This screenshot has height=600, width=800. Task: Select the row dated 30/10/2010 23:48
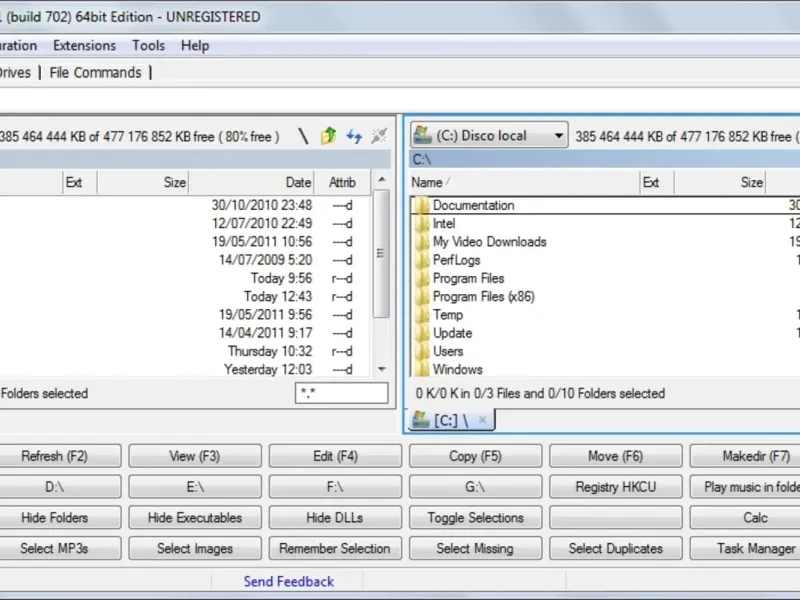185,205
